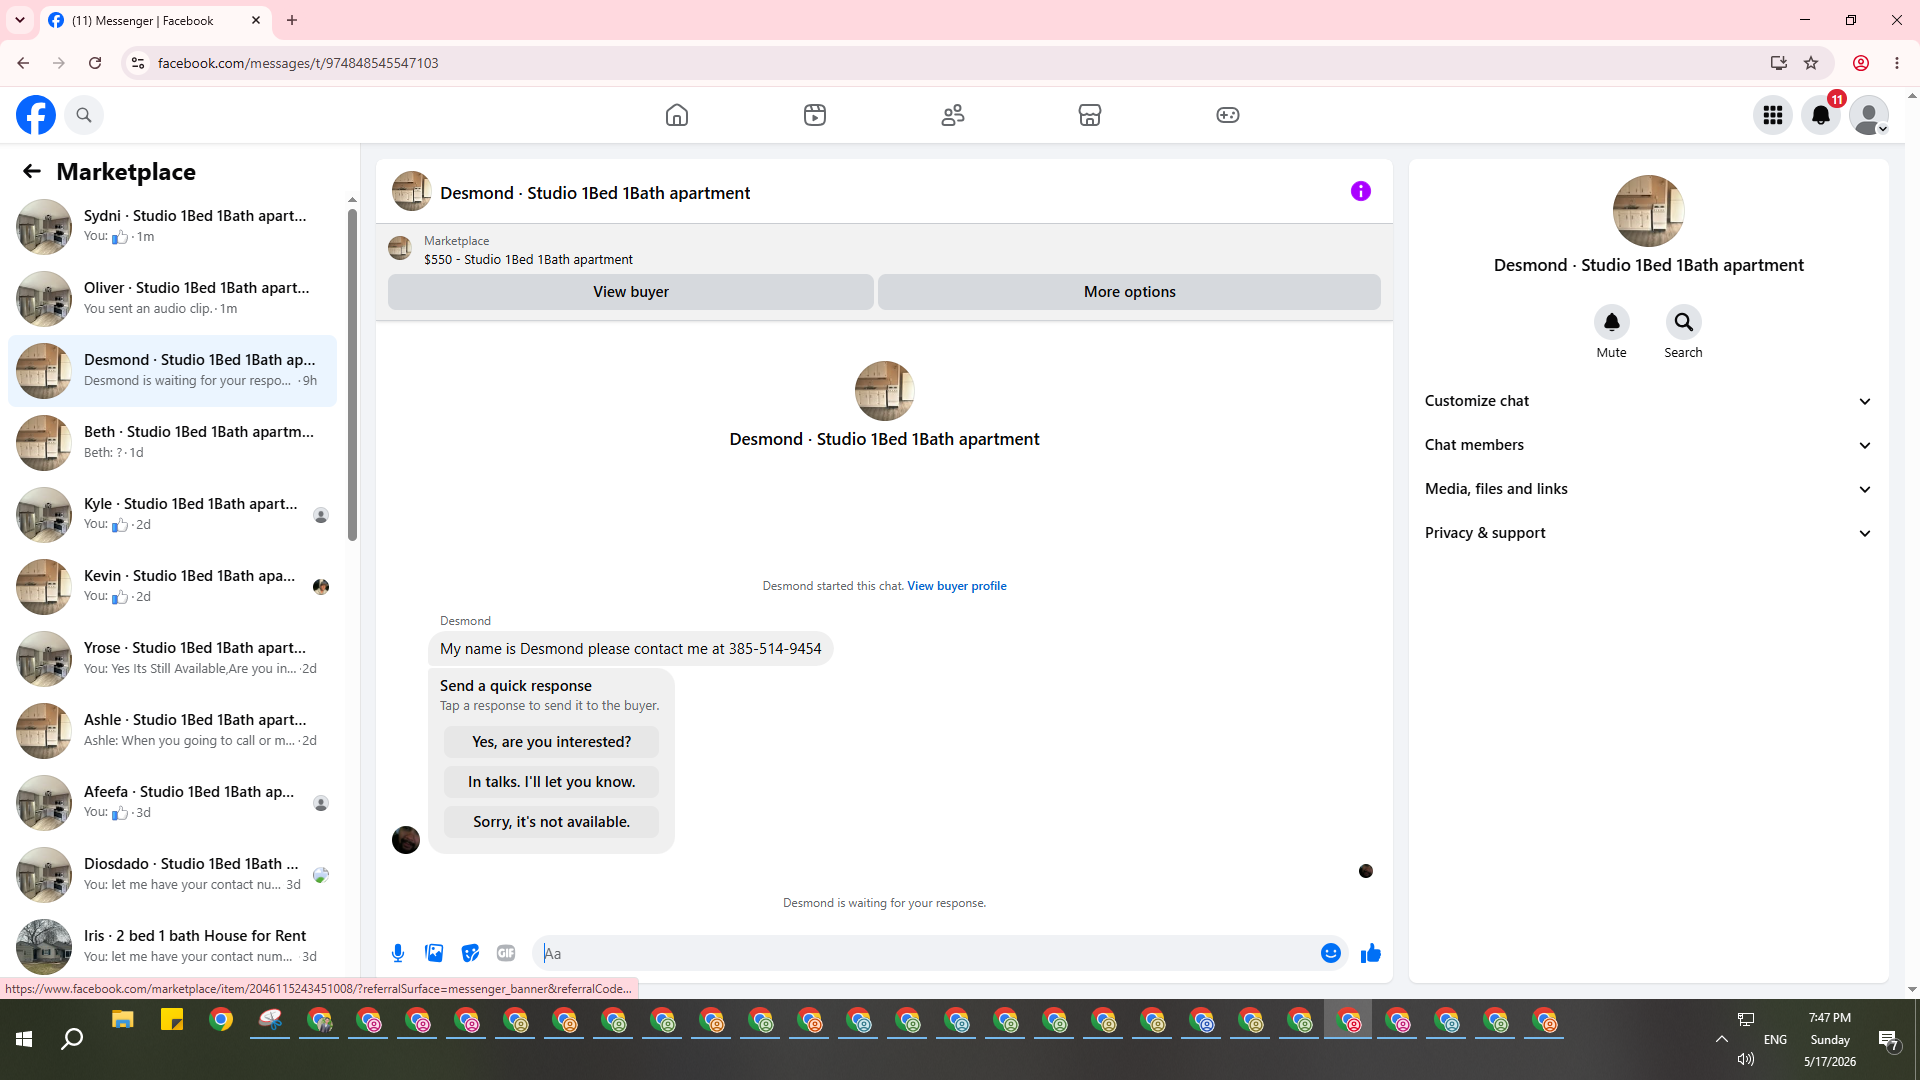Show hidden system tray icons

point(1722,1040)
